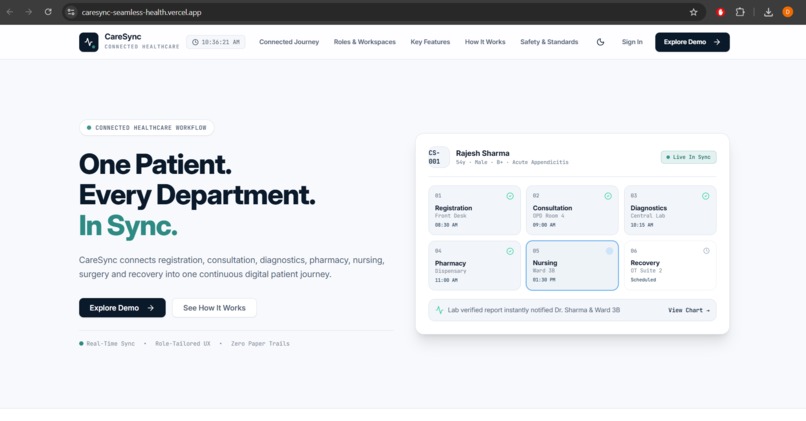Click the check icon on Registration card
806x421 pixels.
pyautogui.click(x=510, y=196)
